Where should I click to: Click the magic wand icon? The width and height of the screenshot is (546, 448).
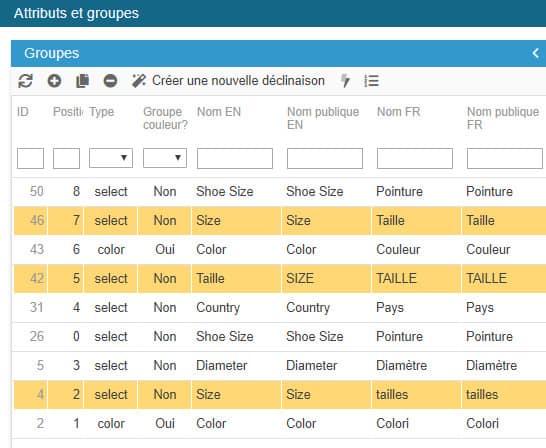pos(139,81)
